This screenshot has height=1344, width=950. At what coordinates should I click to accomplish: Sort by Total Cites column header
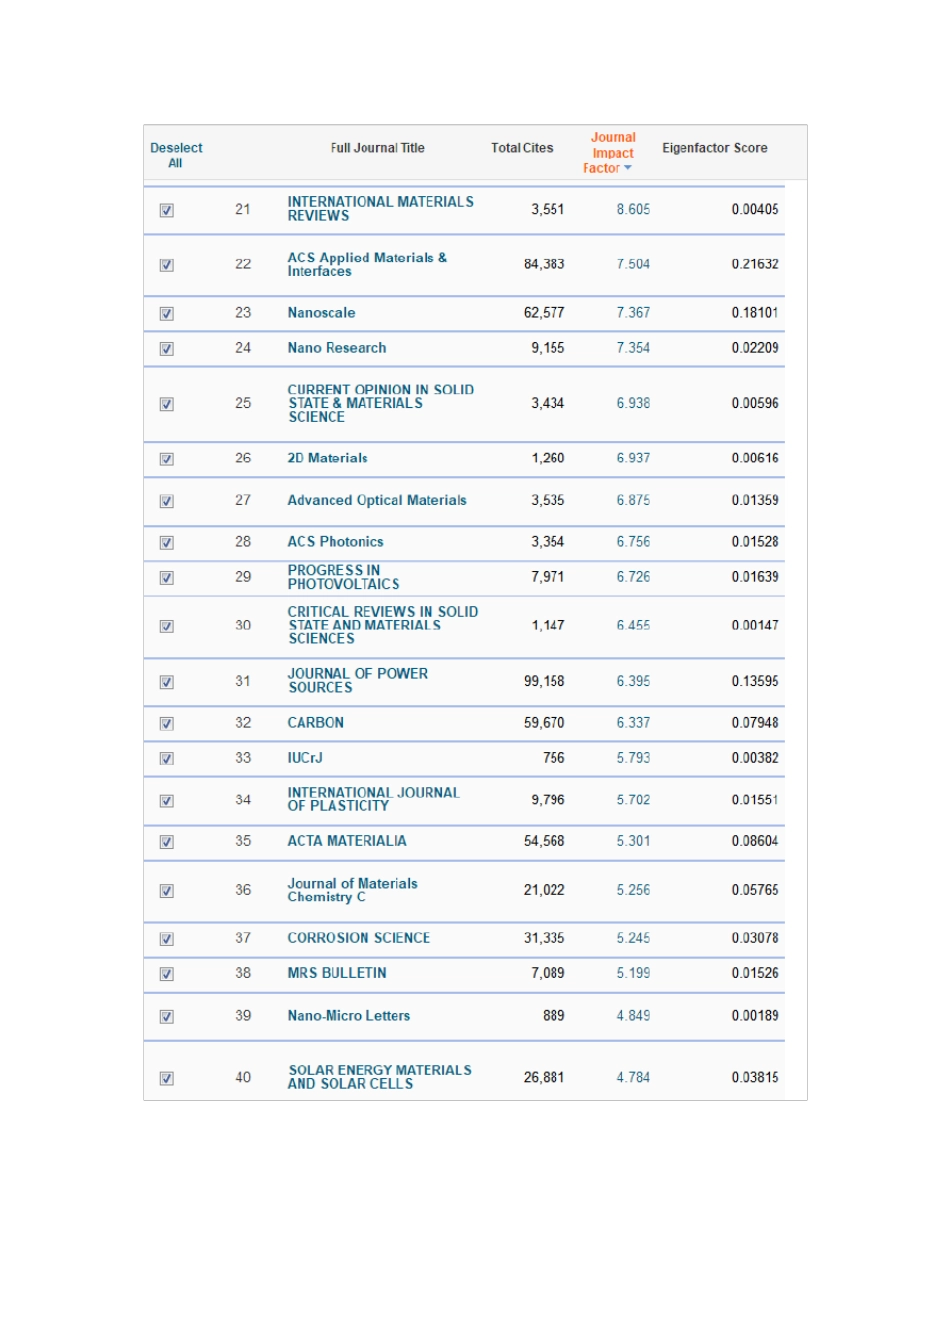point(522,148)
